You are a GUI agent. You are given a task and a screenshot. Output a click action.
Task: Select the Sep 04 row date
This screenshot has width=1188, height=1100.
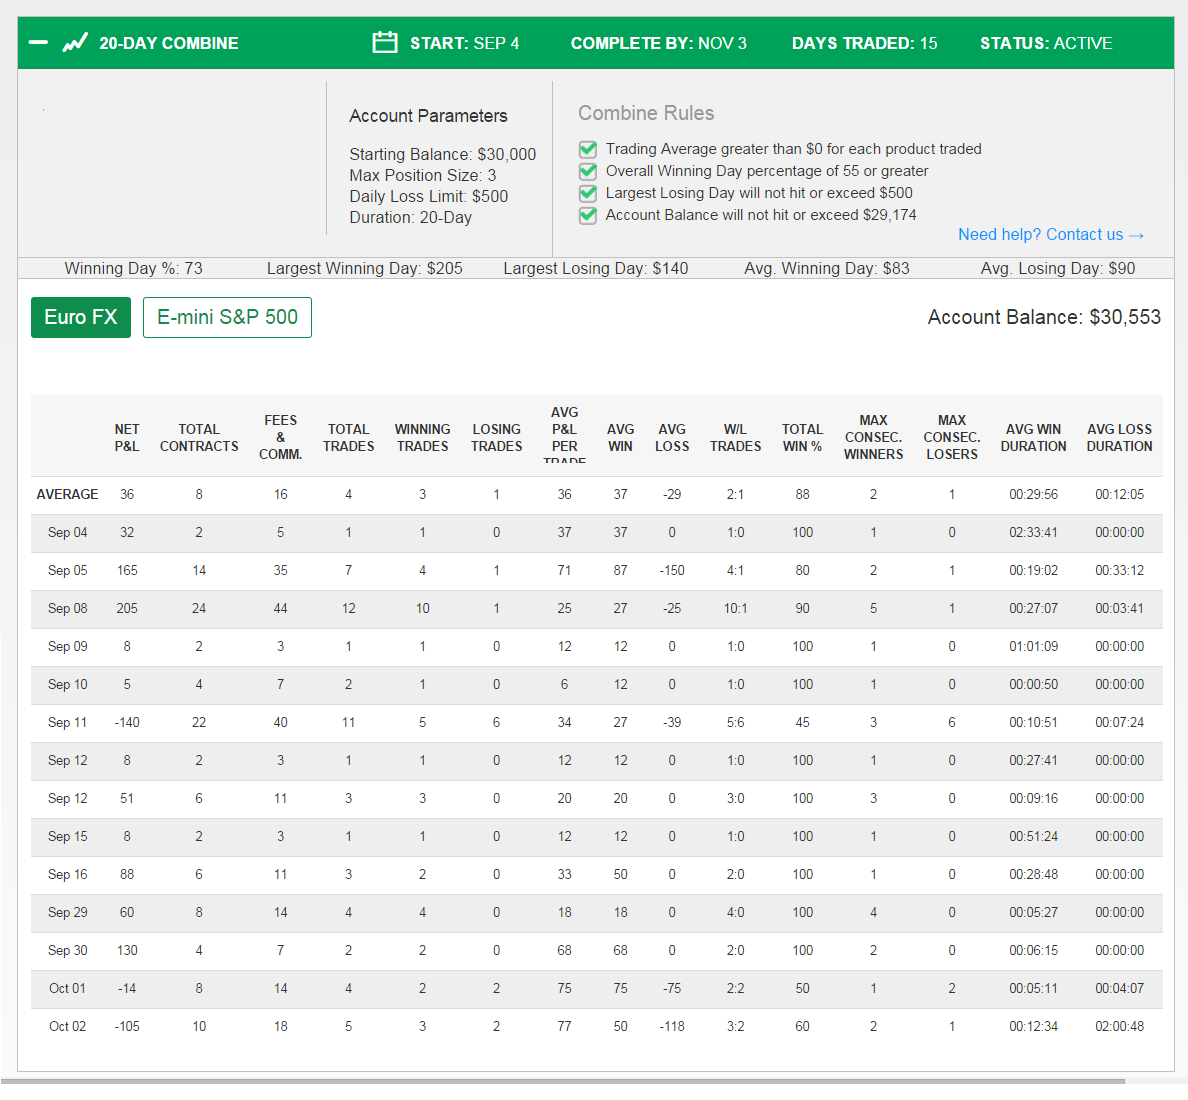pyautogui.click(x=67, y=532)
